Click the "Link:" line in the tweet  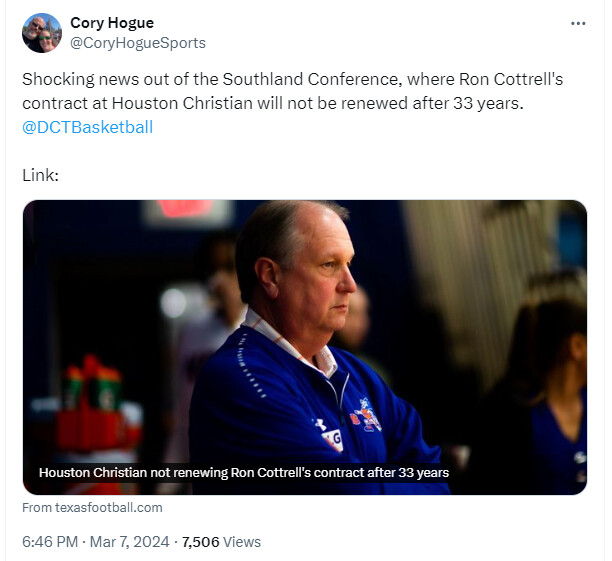[40, 175]
